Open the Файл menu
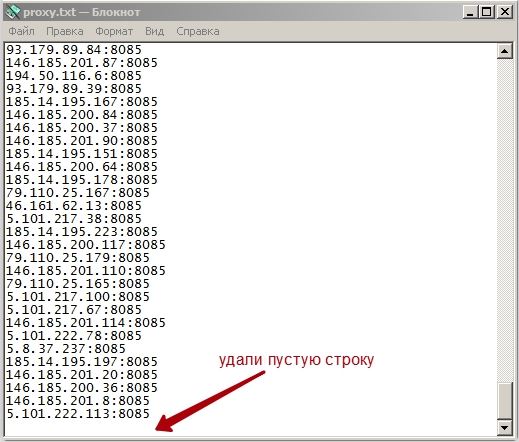 coord(21,31)
